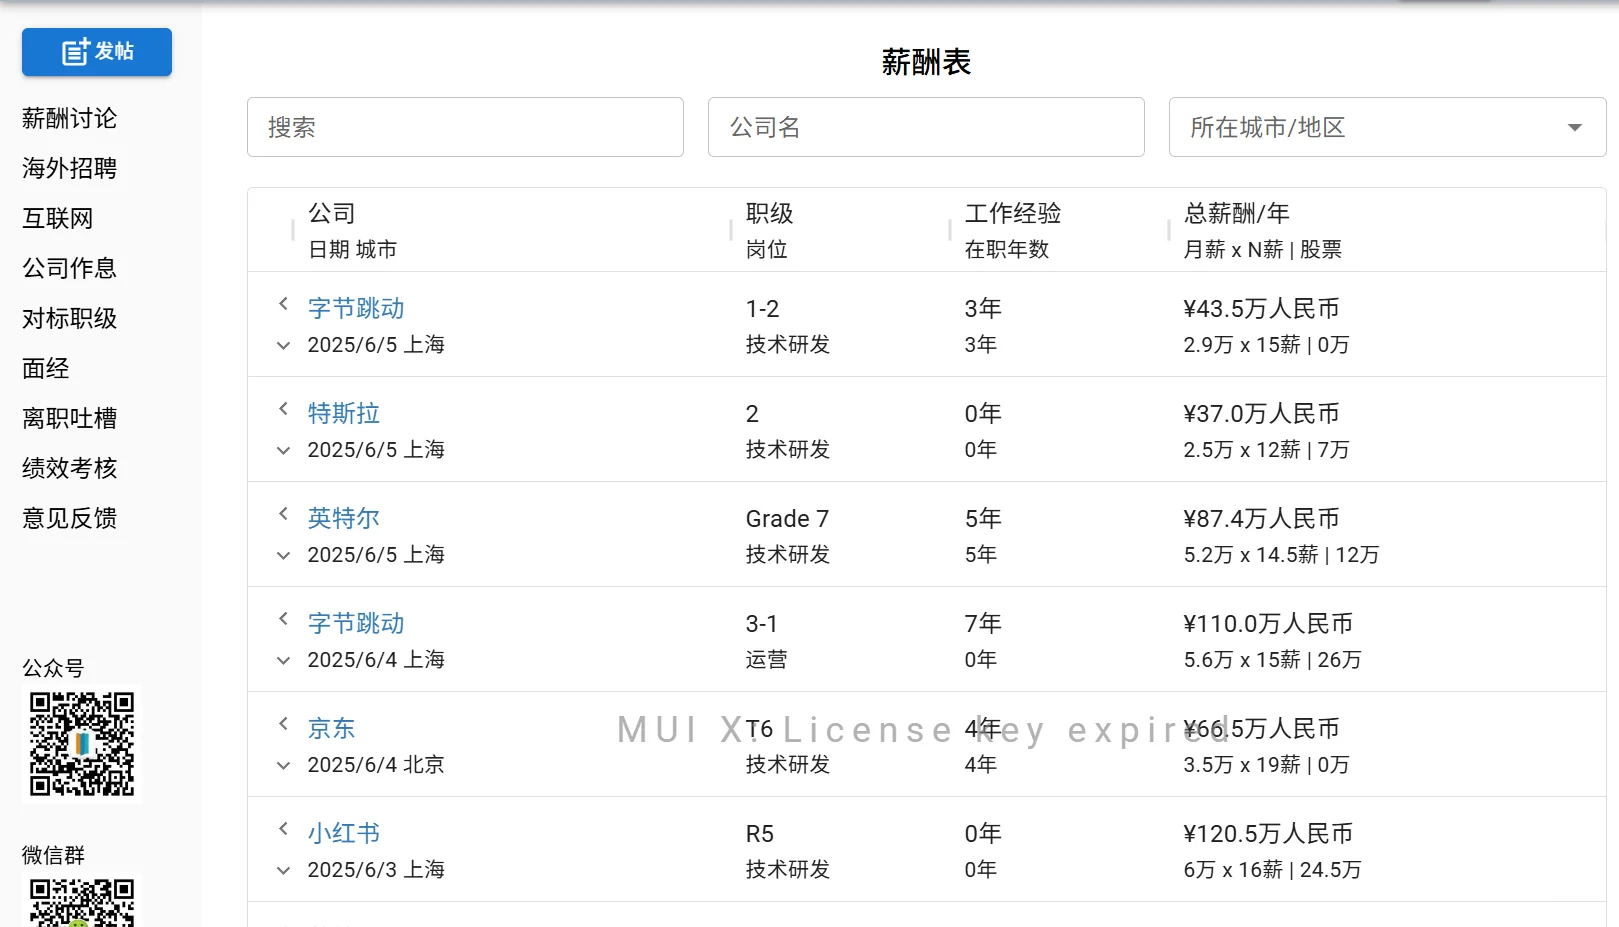Go to the 离职吐槽 section
Image resolution: width=1619 pixels, height=927 pixels.
(70, 418)
